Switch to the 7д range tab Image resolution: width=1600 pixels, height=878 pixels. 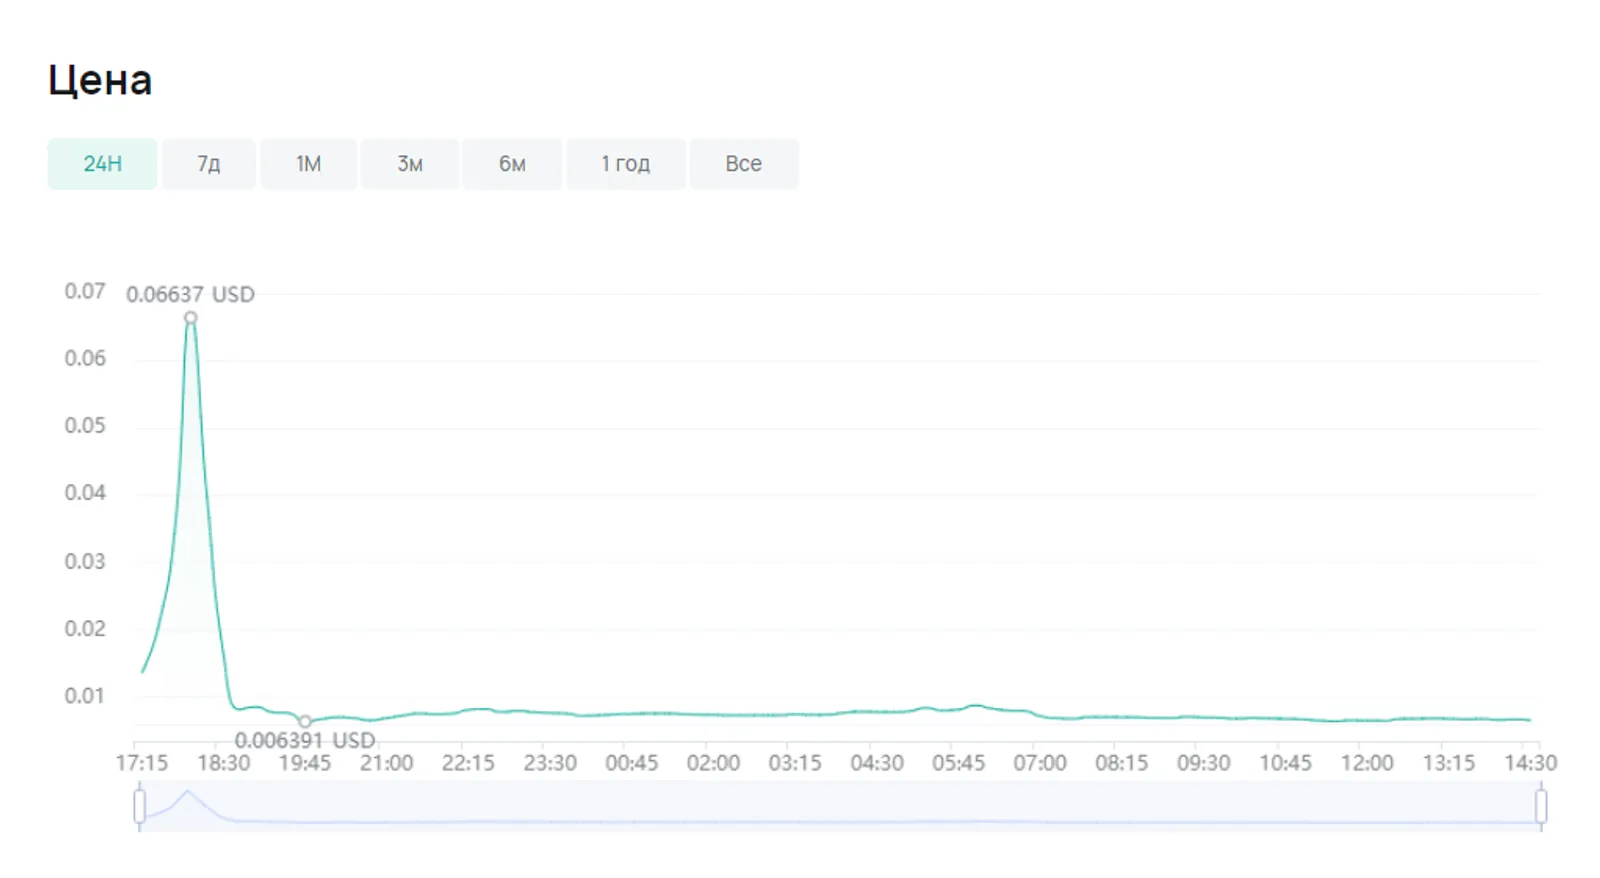point(209,164)
